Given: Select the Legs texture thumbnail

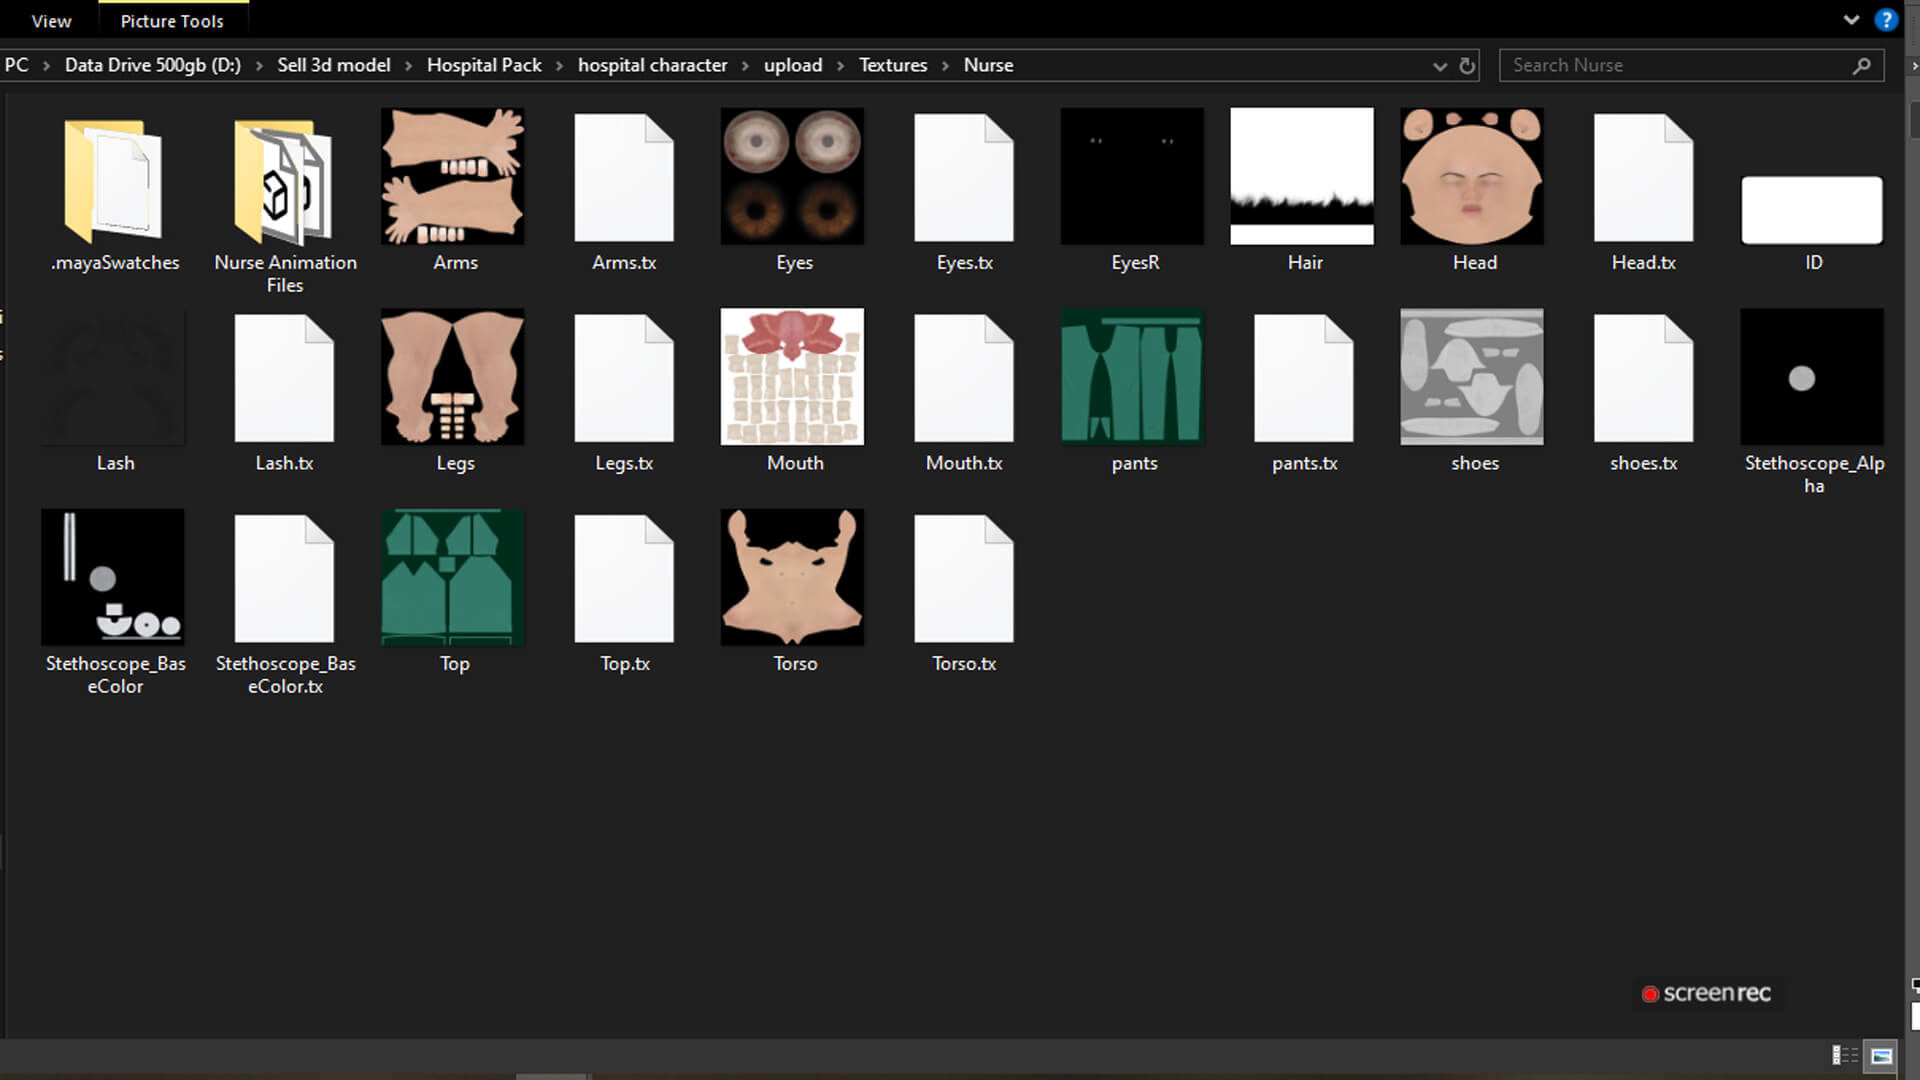Looking at the screenshot, I should coord(453,377).
